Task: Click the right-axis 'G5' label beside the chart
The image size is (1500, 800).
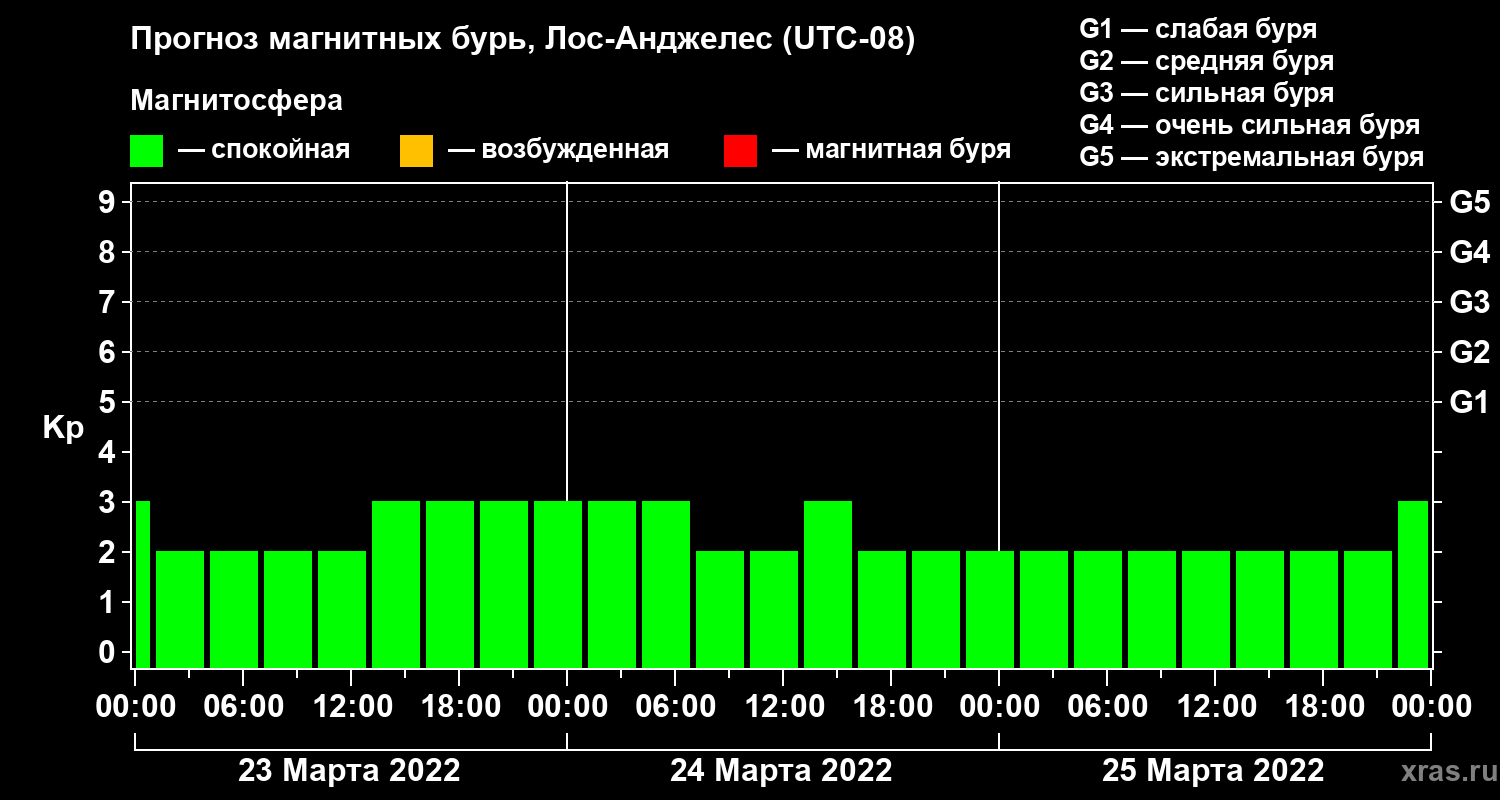Action: pos(1469,202)
